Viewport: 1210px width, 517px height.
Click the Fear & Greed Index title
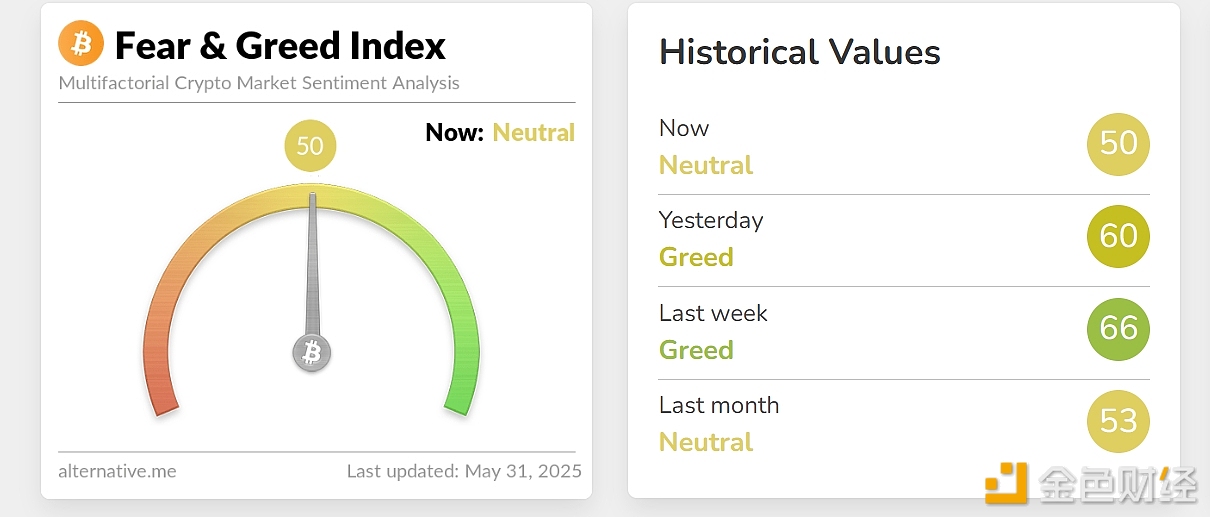pyautogui.click(x=280, y=46)
